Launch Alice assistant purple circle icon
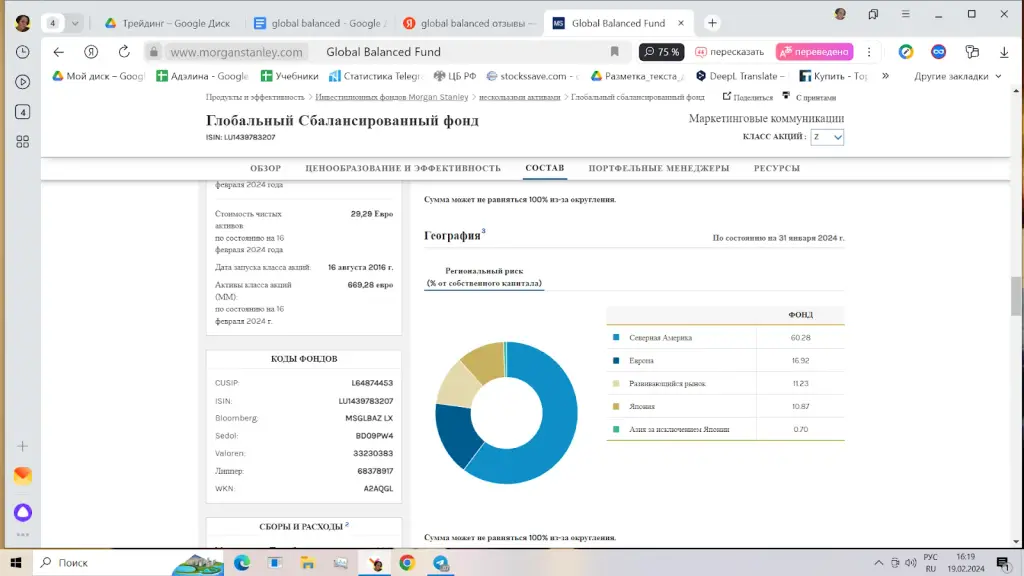 click(x=22, y=513)
